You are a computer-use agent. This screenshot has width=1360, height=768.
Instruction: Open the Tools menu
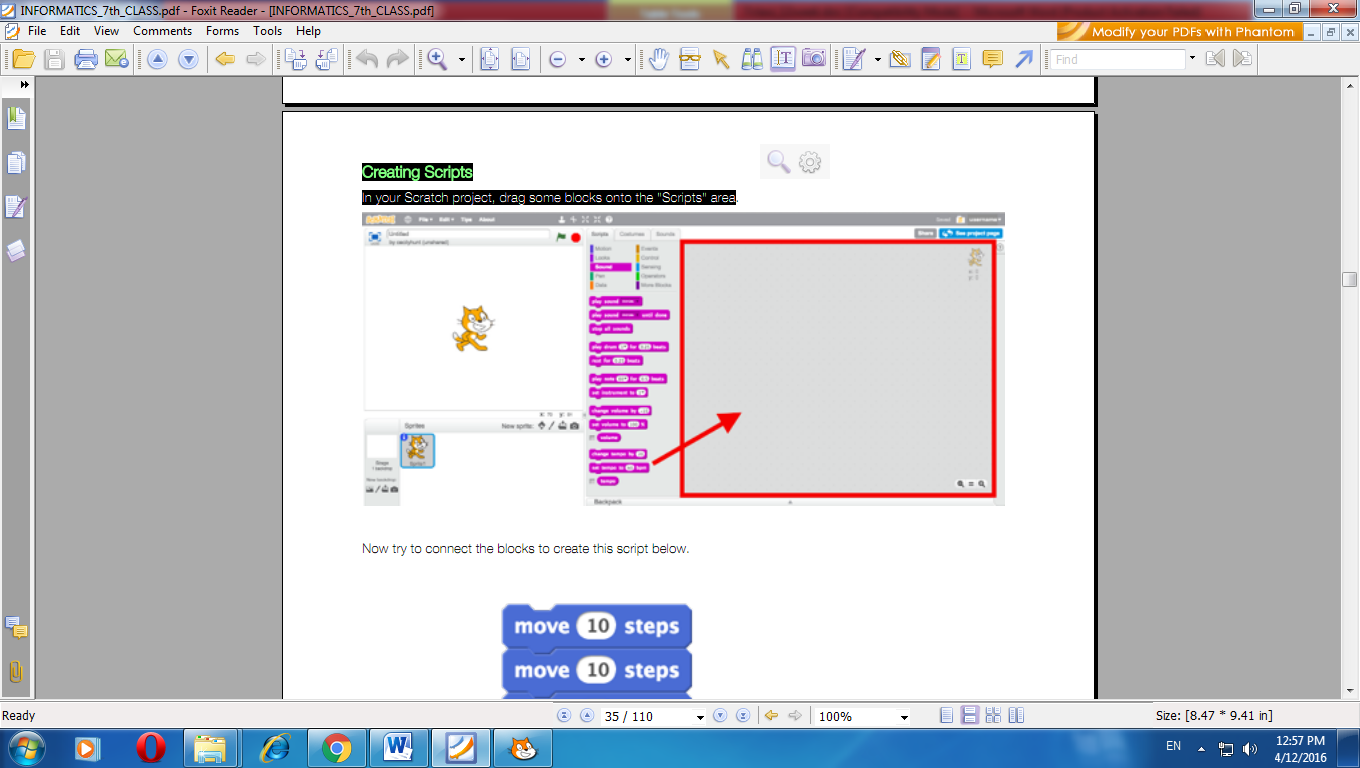(x=268, y=31)
